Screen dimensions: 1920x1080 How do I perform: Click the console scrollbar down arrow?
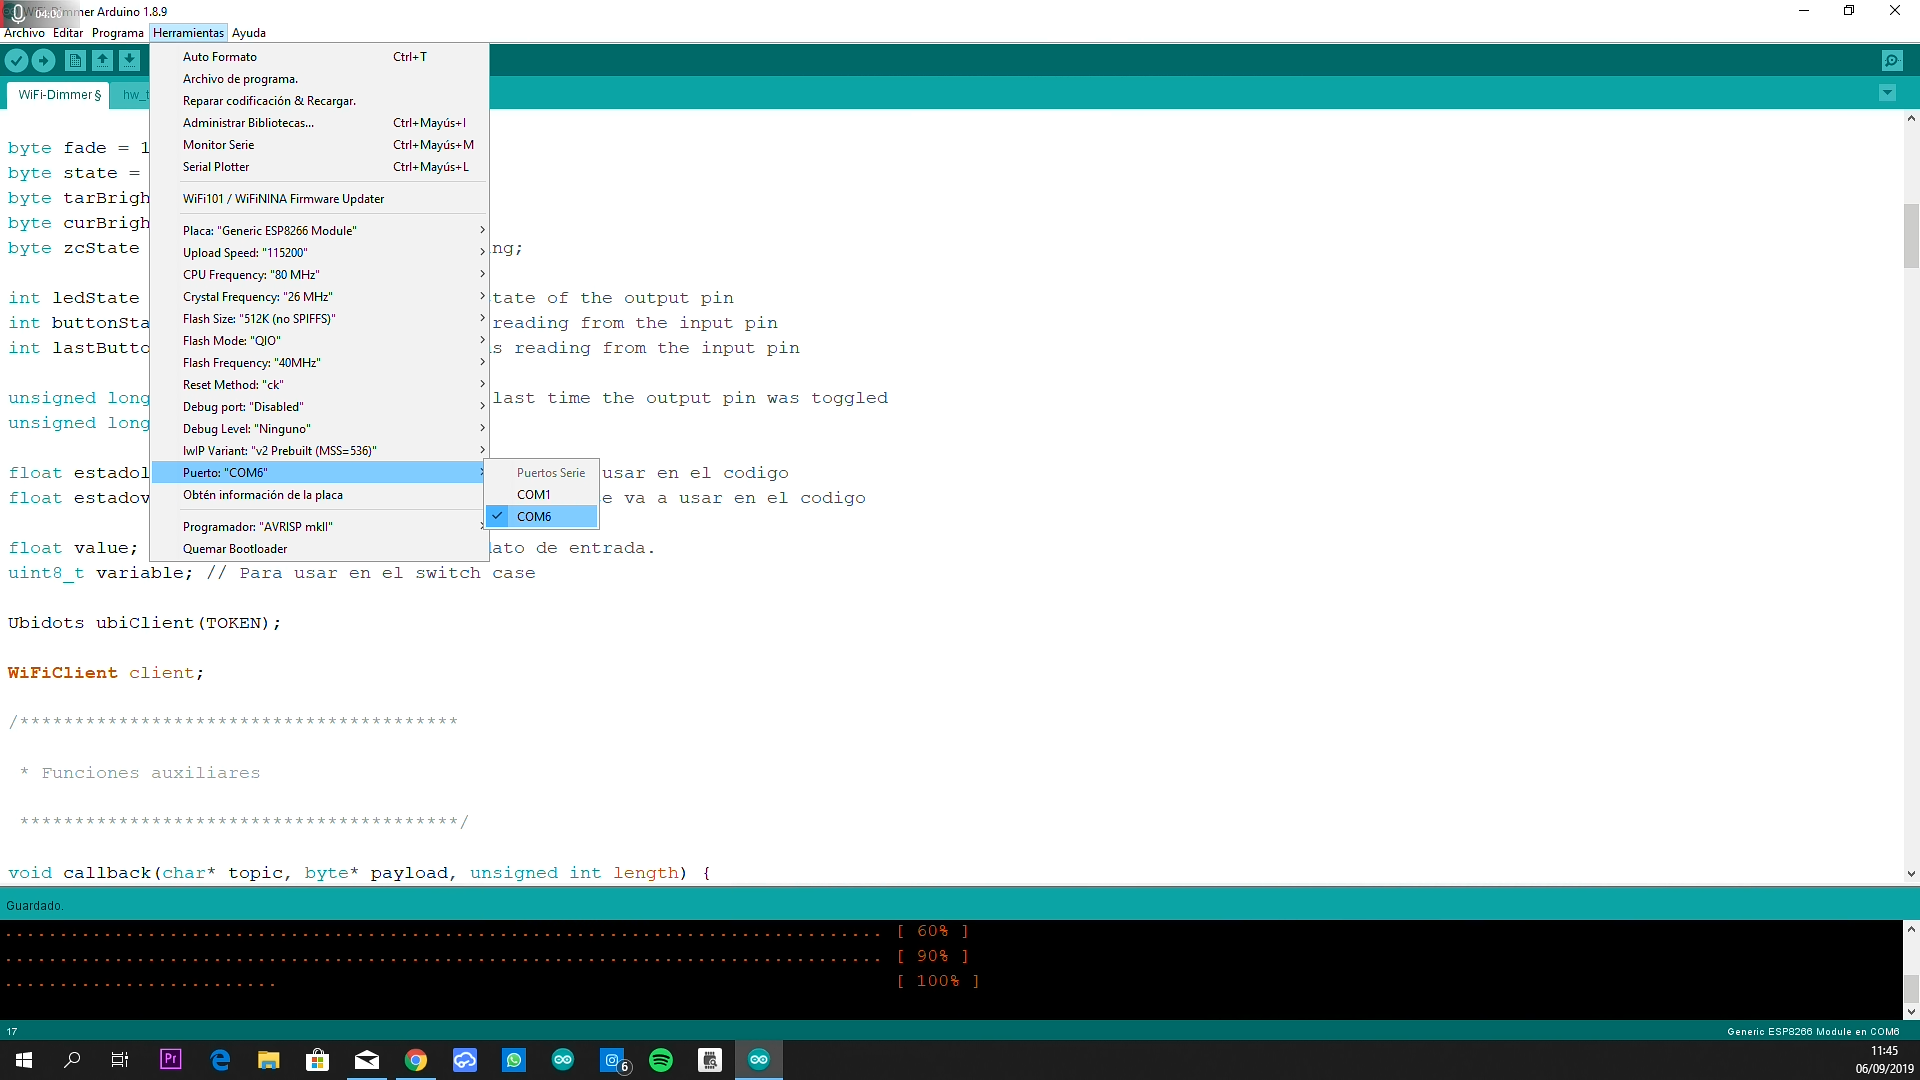pos(1911,1011)
